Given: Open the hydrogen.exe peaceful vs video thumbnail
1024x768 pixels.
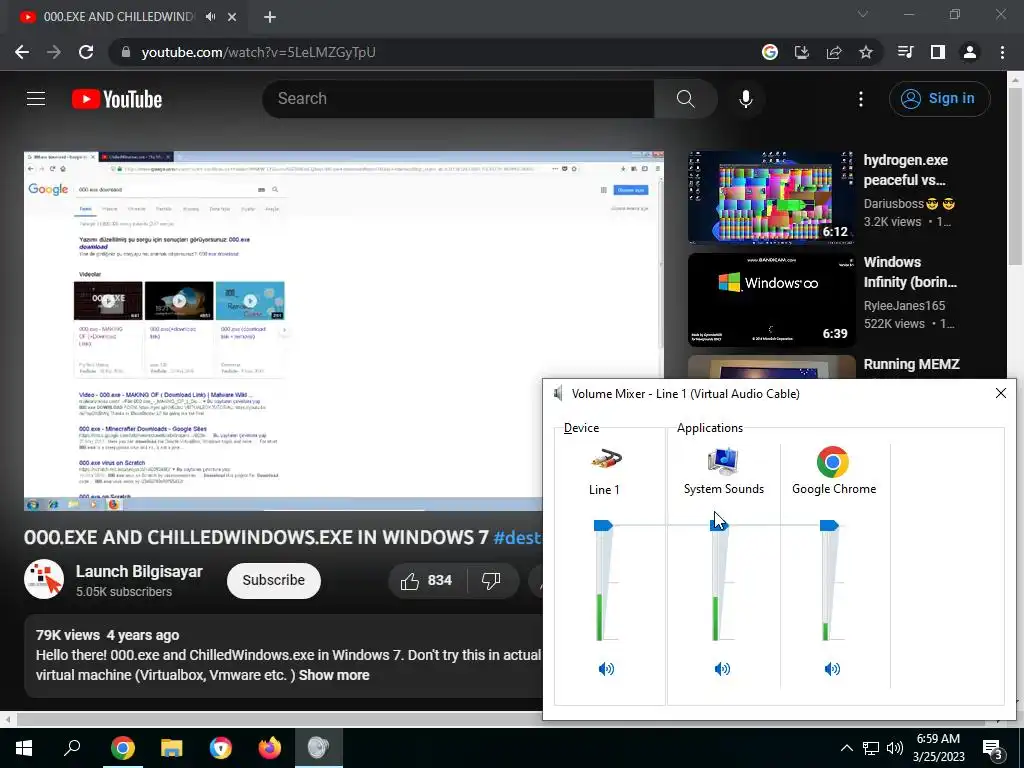Looking at the screenshot, I should pos(771,197).
